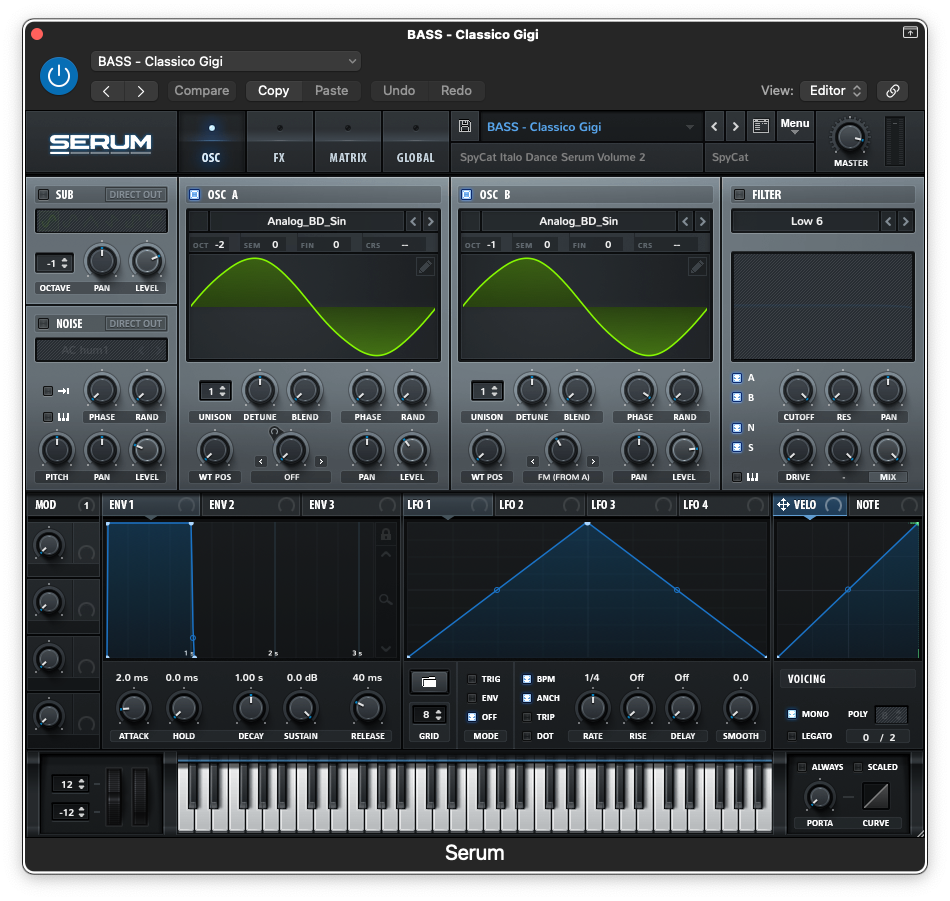The width and height of the screenshot is (950, 901).
Task: Open the LFO shape folder icon
Action: [x=429, y=682]
